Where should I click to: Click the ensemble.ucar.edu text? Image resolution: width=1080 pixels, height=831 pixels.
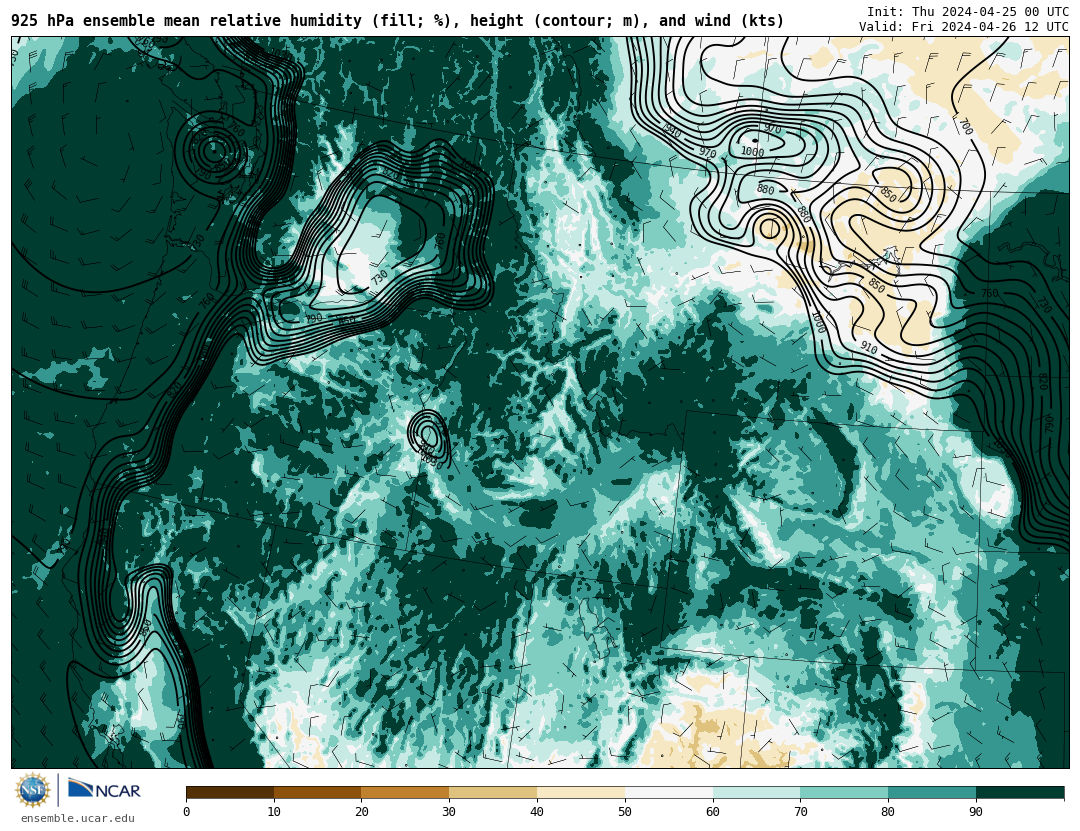78,819
